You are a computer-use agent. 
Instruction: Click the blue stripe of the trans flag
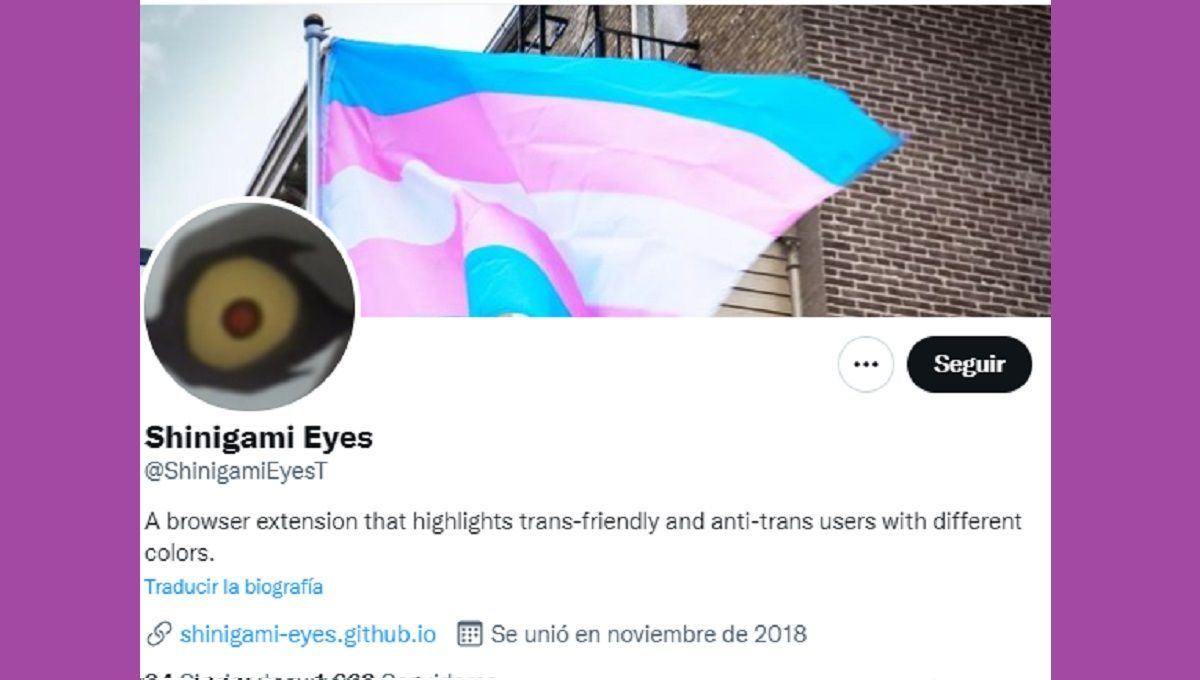coord(600,82)
